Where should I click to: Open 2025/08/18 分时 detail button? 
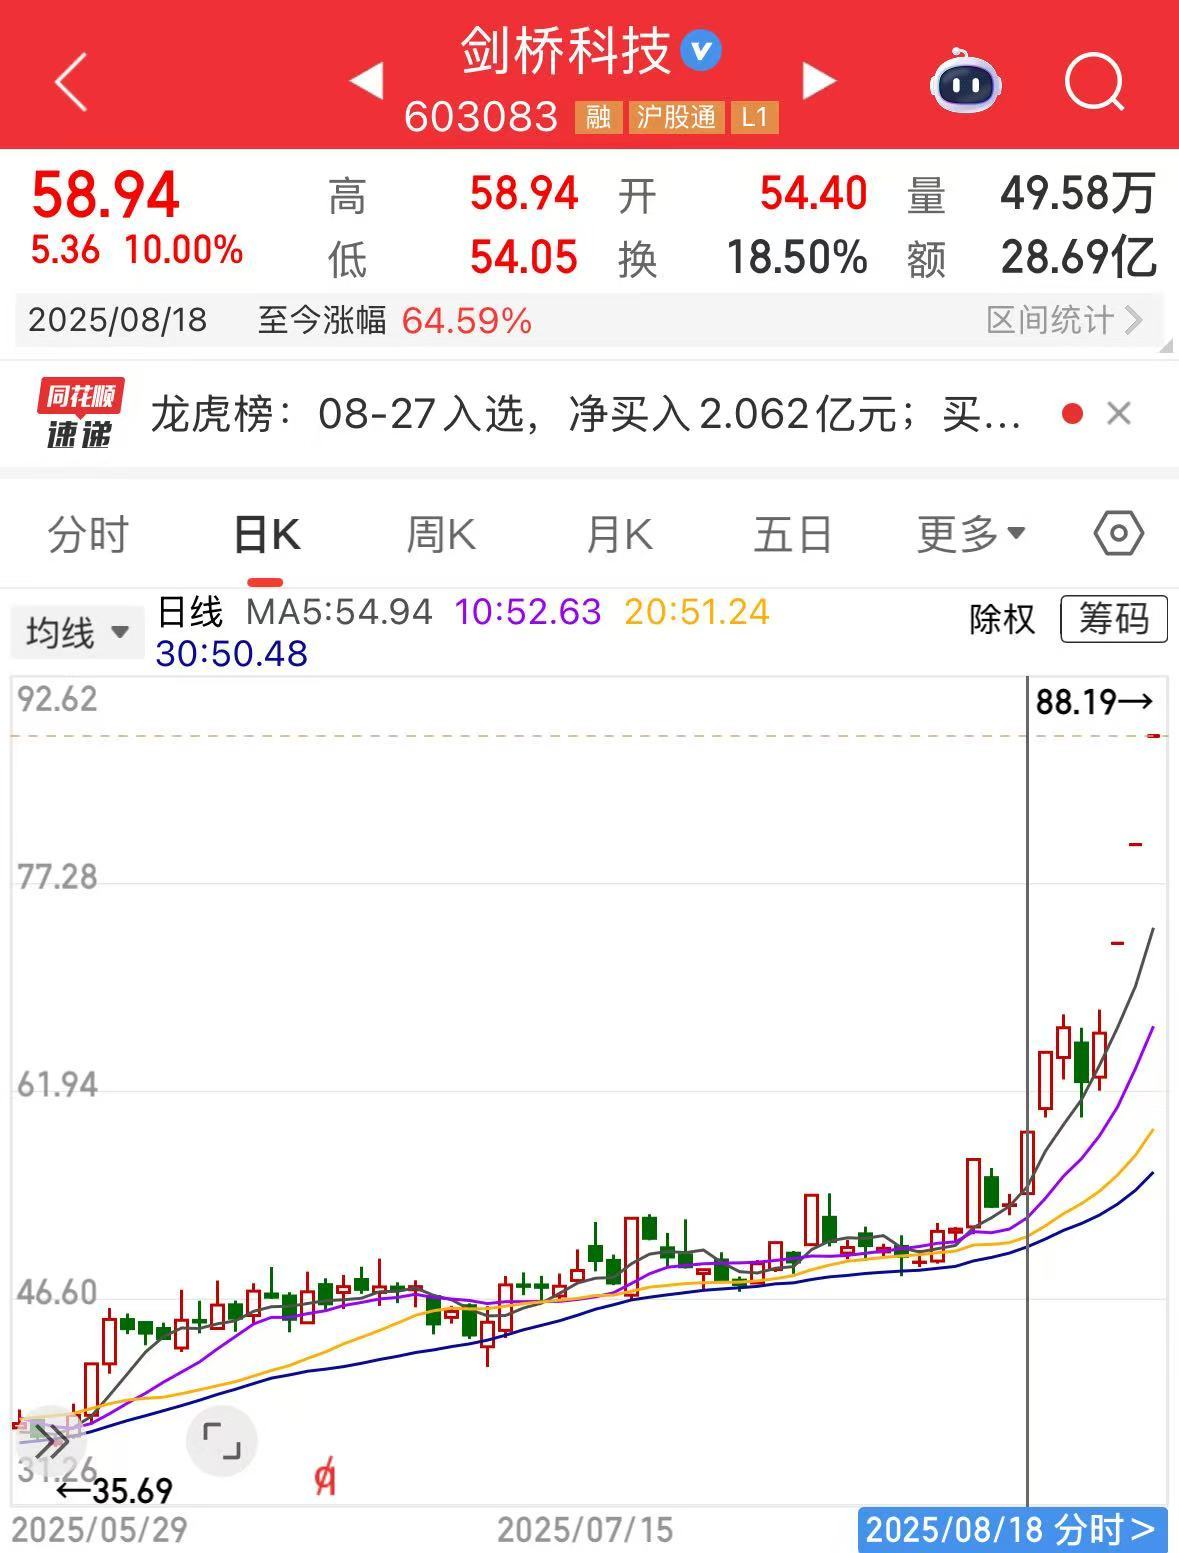(1012, 1530)
